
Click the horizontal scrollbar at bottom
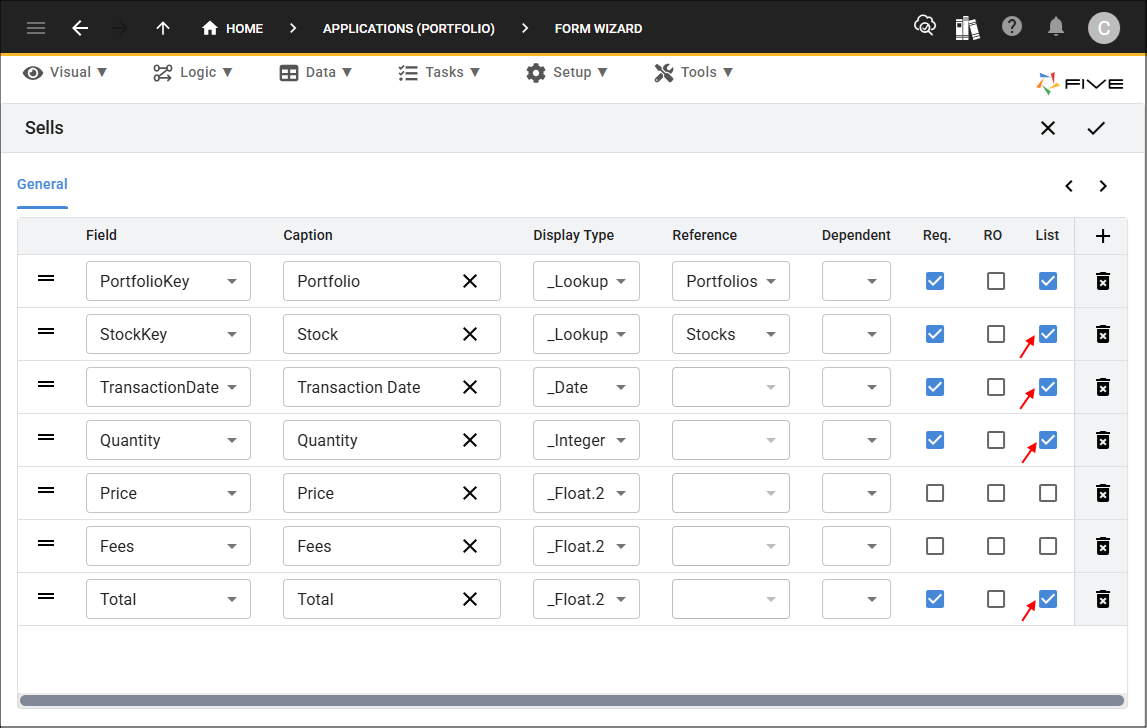coord(572,701)
